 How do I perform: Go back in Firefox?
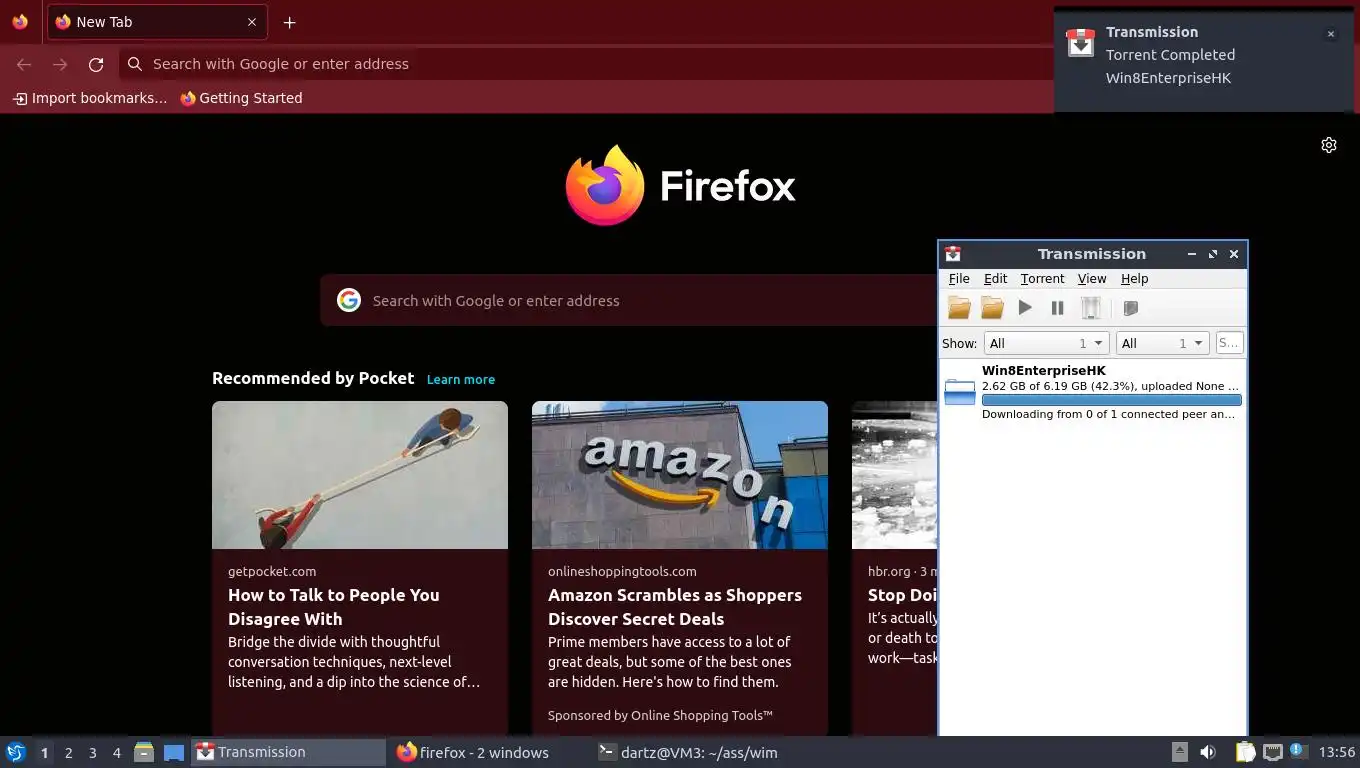pyautogui.click(x=24, y=64)
